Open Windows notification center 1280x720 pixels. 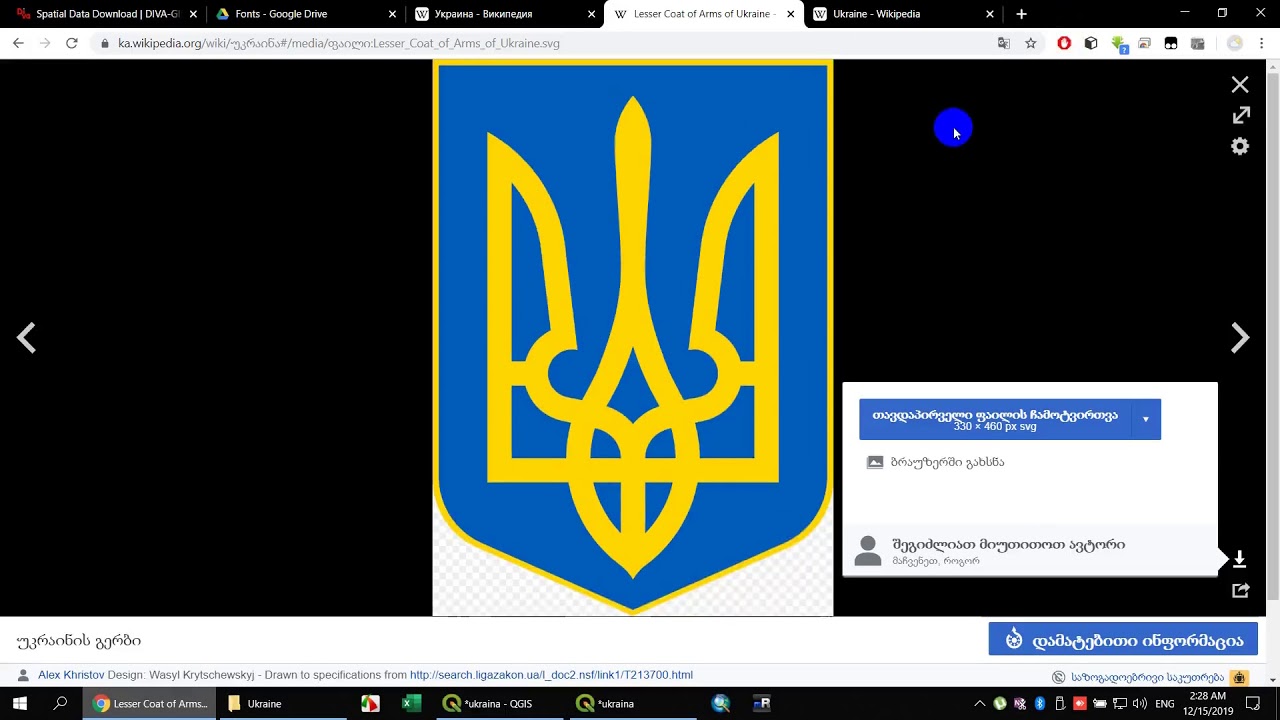pos(1253,703)
